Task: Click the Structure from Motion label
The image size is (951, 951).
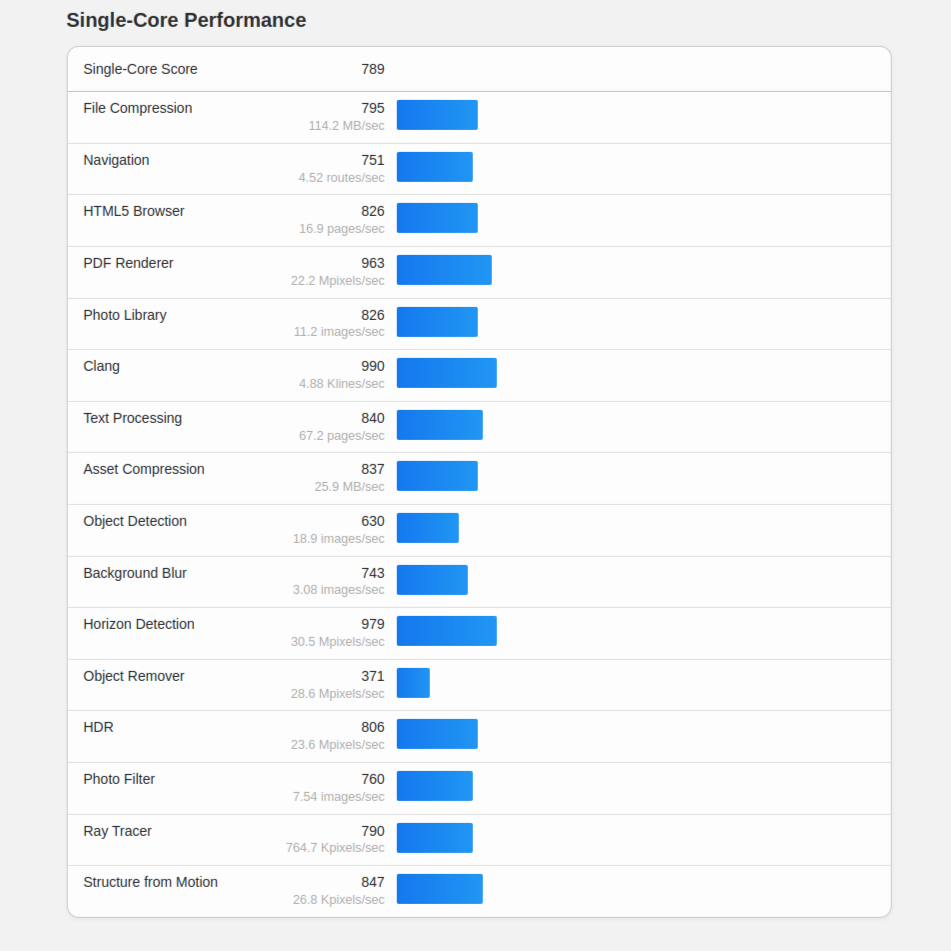Action: 150,882
